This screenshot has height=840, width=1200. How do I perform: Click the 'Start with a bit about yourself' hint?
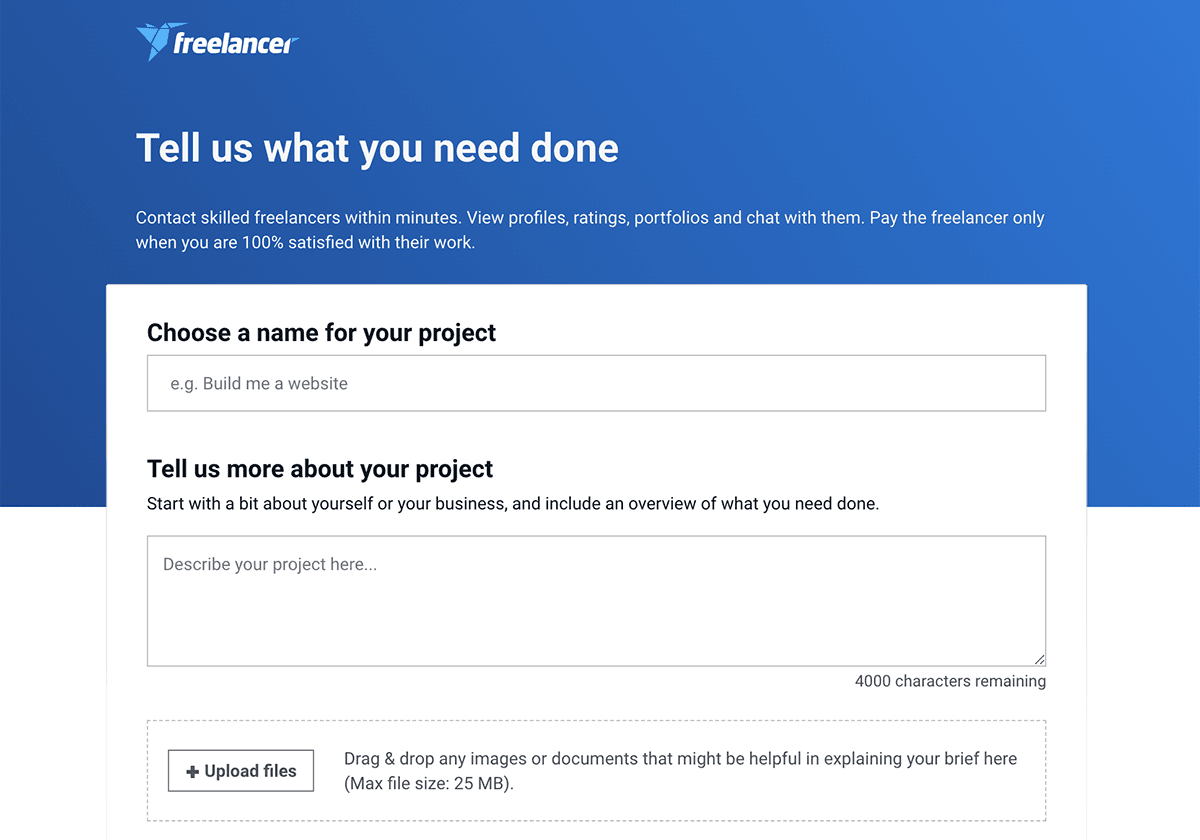[513, 504]
